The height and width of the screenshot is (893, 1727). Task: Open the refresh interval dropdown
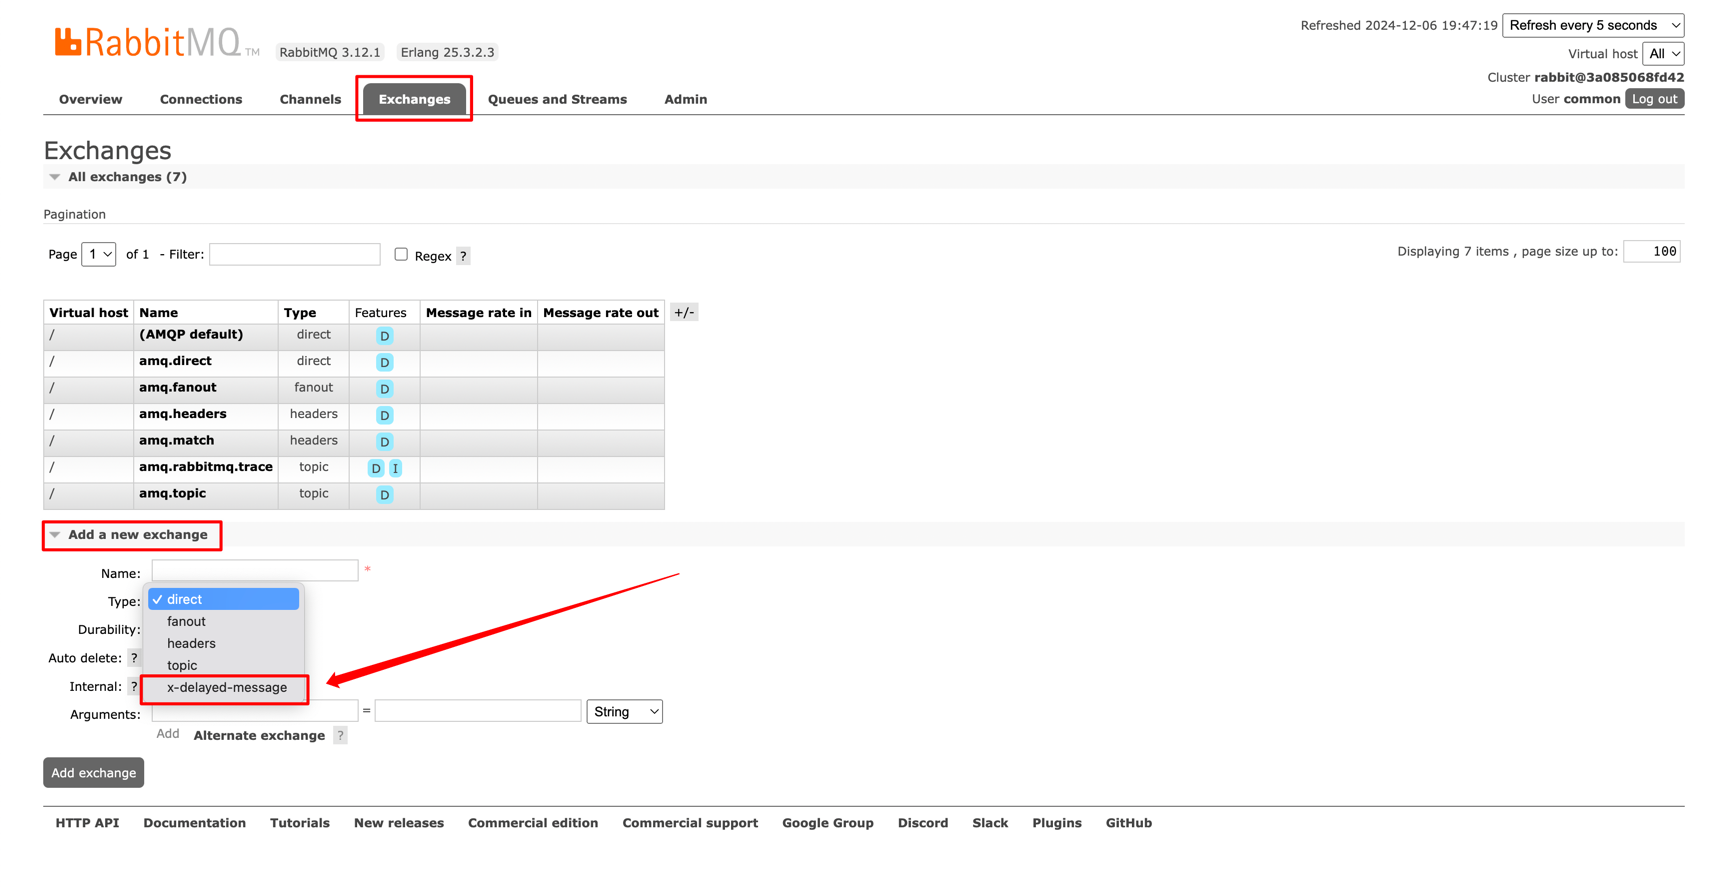pos(1592,26)
